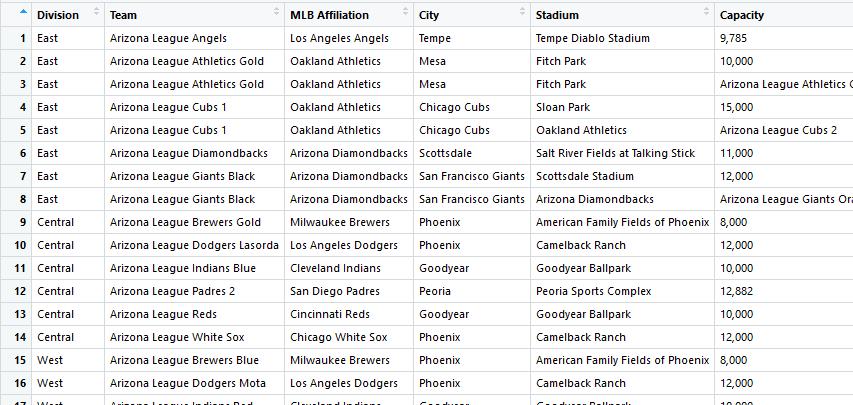Viewport: 853px width, 405px height.
Task: Click the sort arrows on Division column
Action: [96, 12]
